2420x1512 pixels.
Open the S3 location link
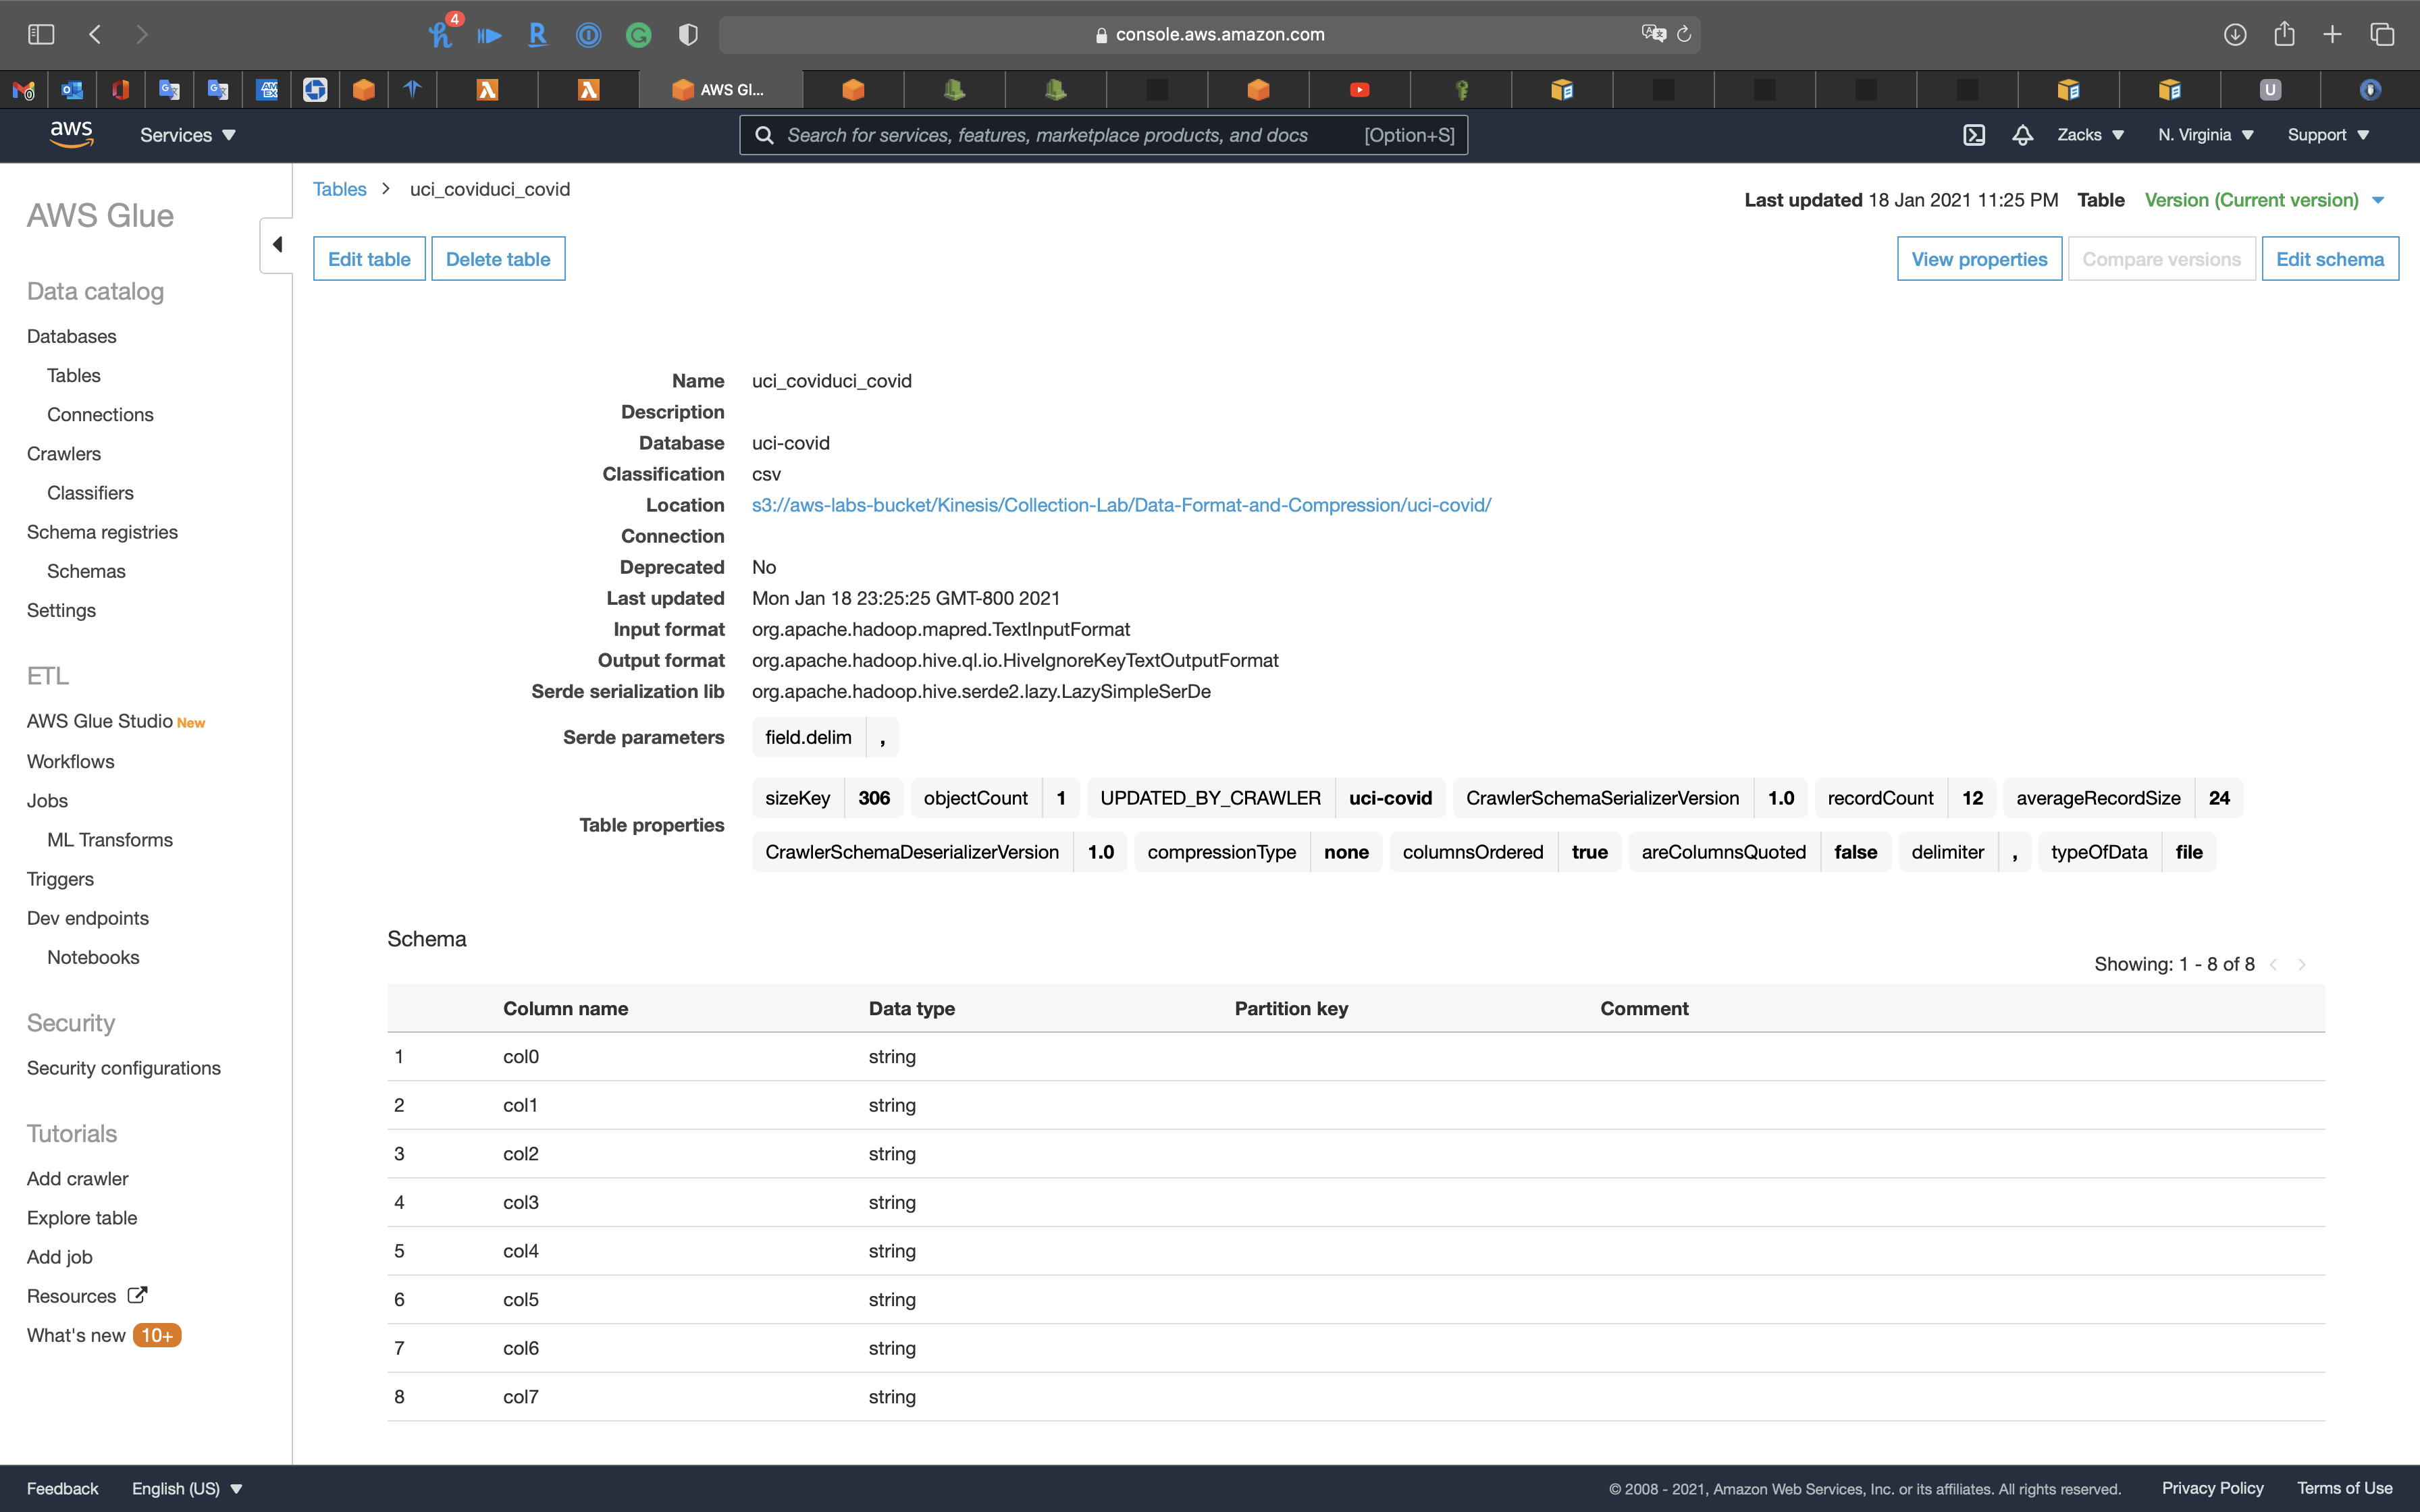tap(1121, 505)
